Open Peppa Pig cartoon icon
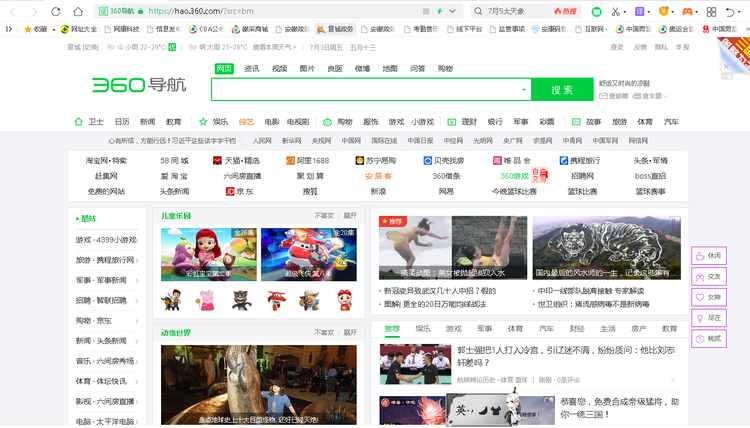This screenshot has width=750, height=428. pos(207,300)
